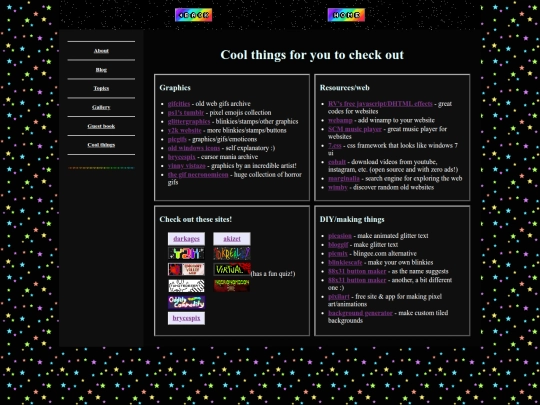This screenshot has width=540, height=405.
Task: Visit vinny vistazo artist link
Action: point(186,166)
